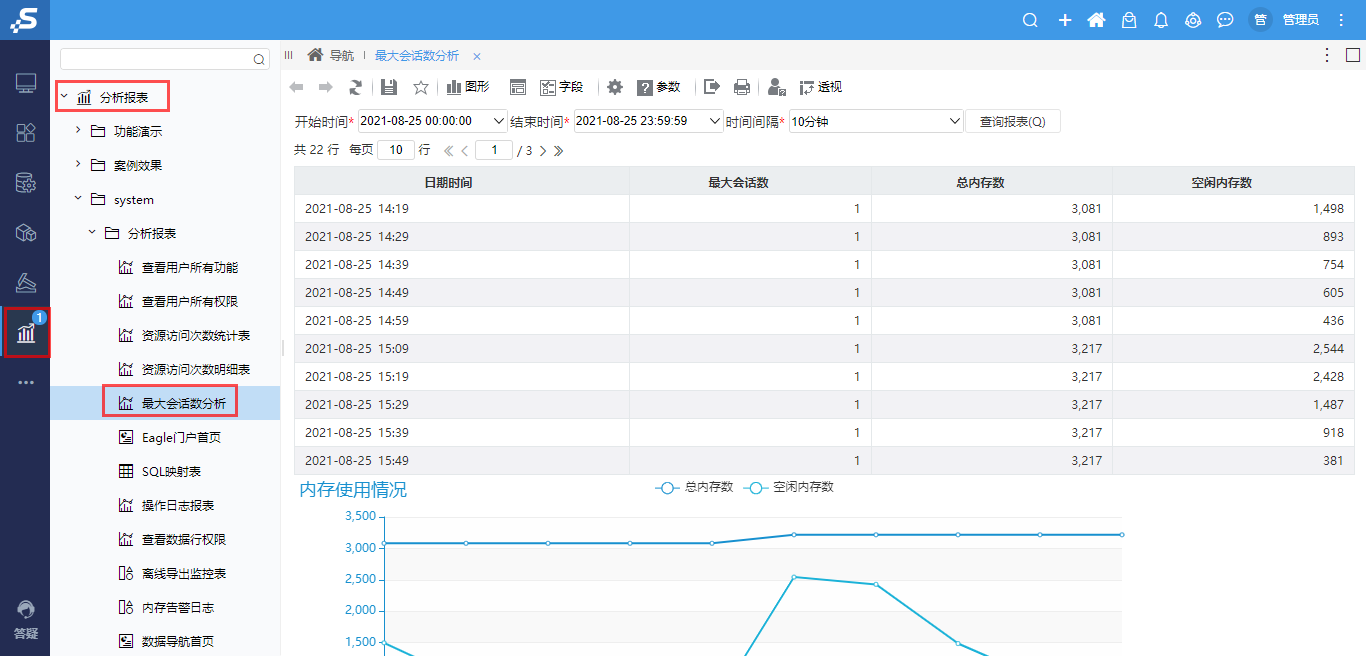Click the forward arrow in report toolbar
Screen dimensions: 1366x656
click(326, 87)
